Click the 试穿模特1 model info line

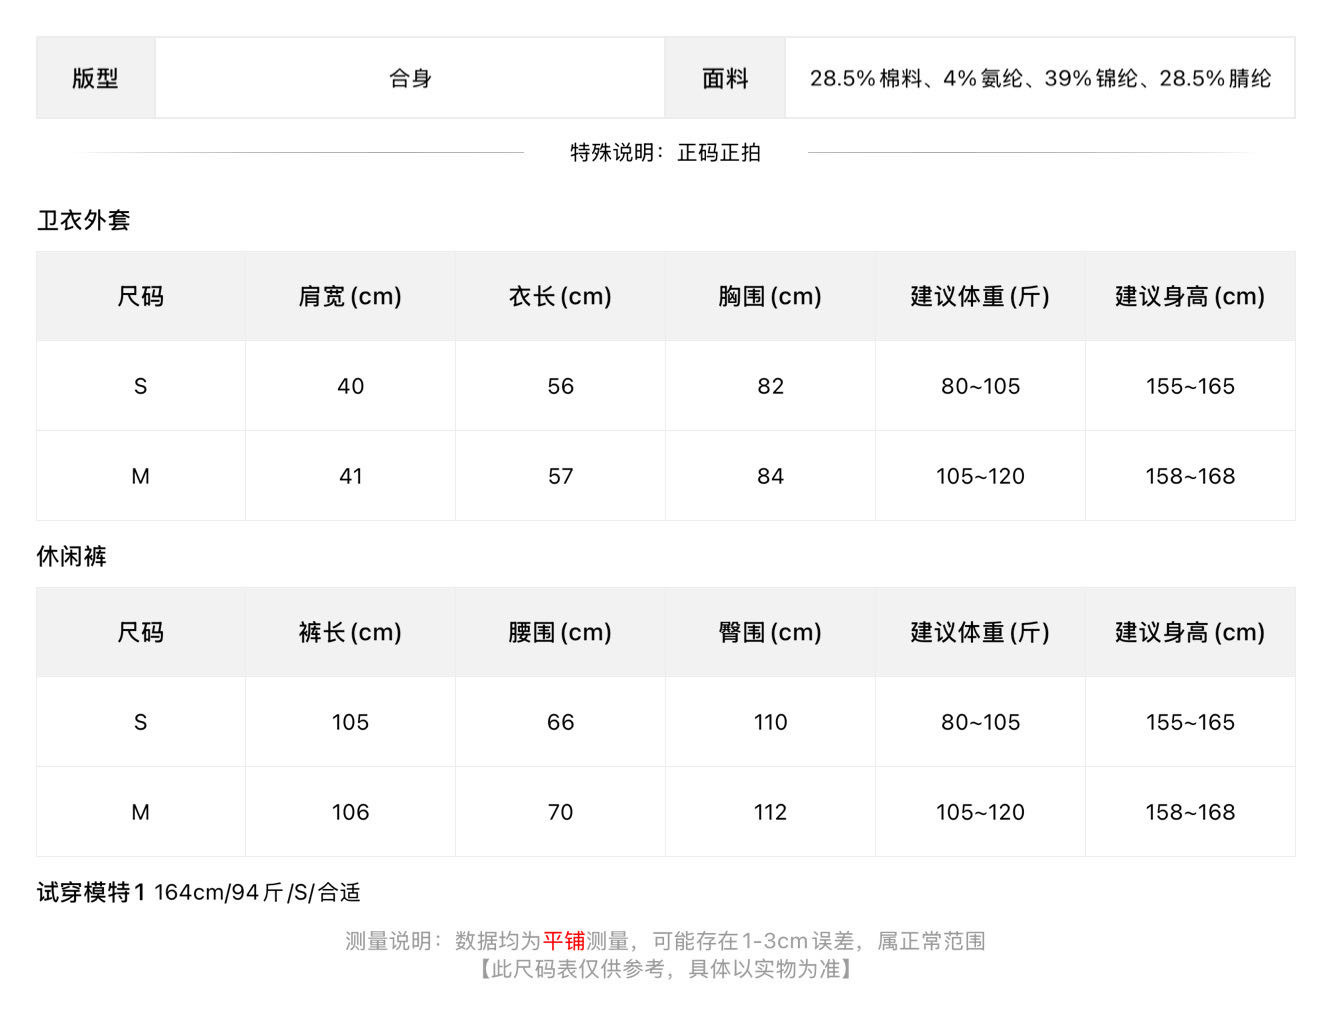coord(199,892)
